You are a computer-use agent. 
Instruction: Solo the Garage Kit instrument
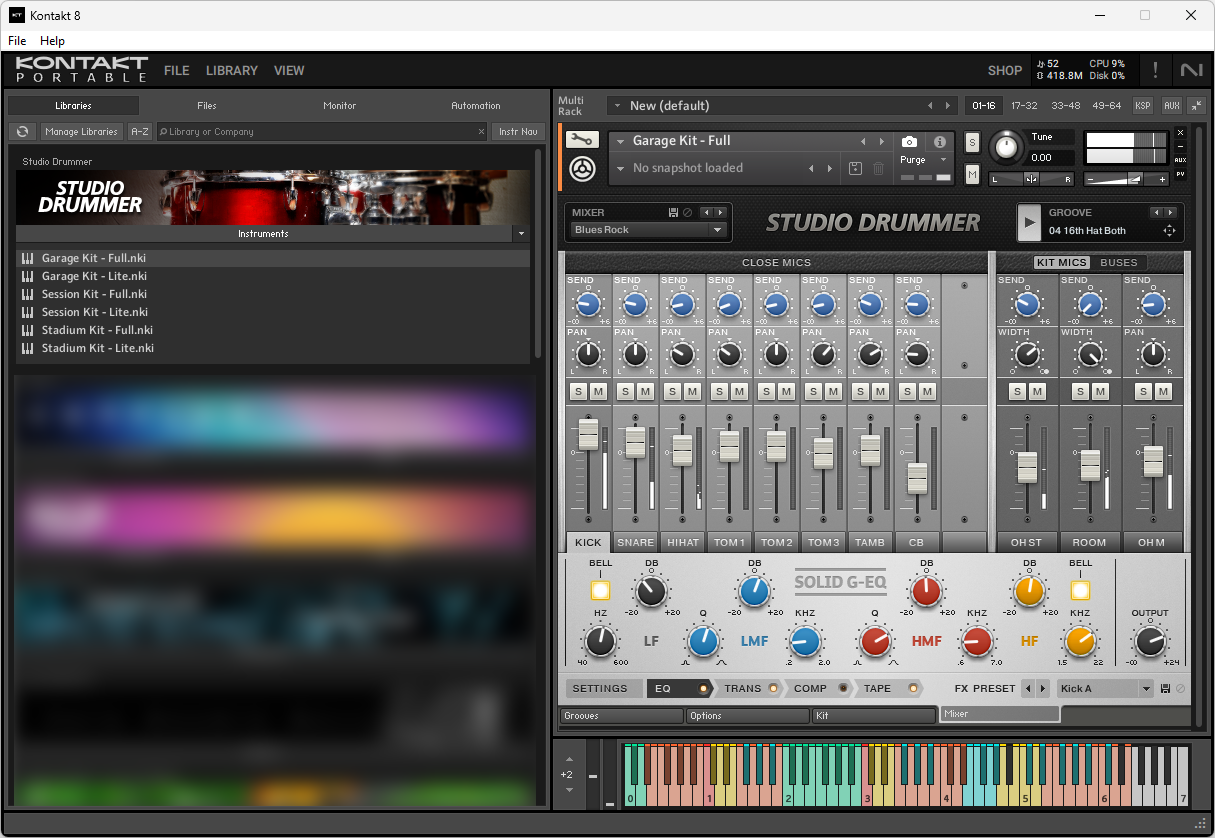pyautogui.click(x=972, y=143)
